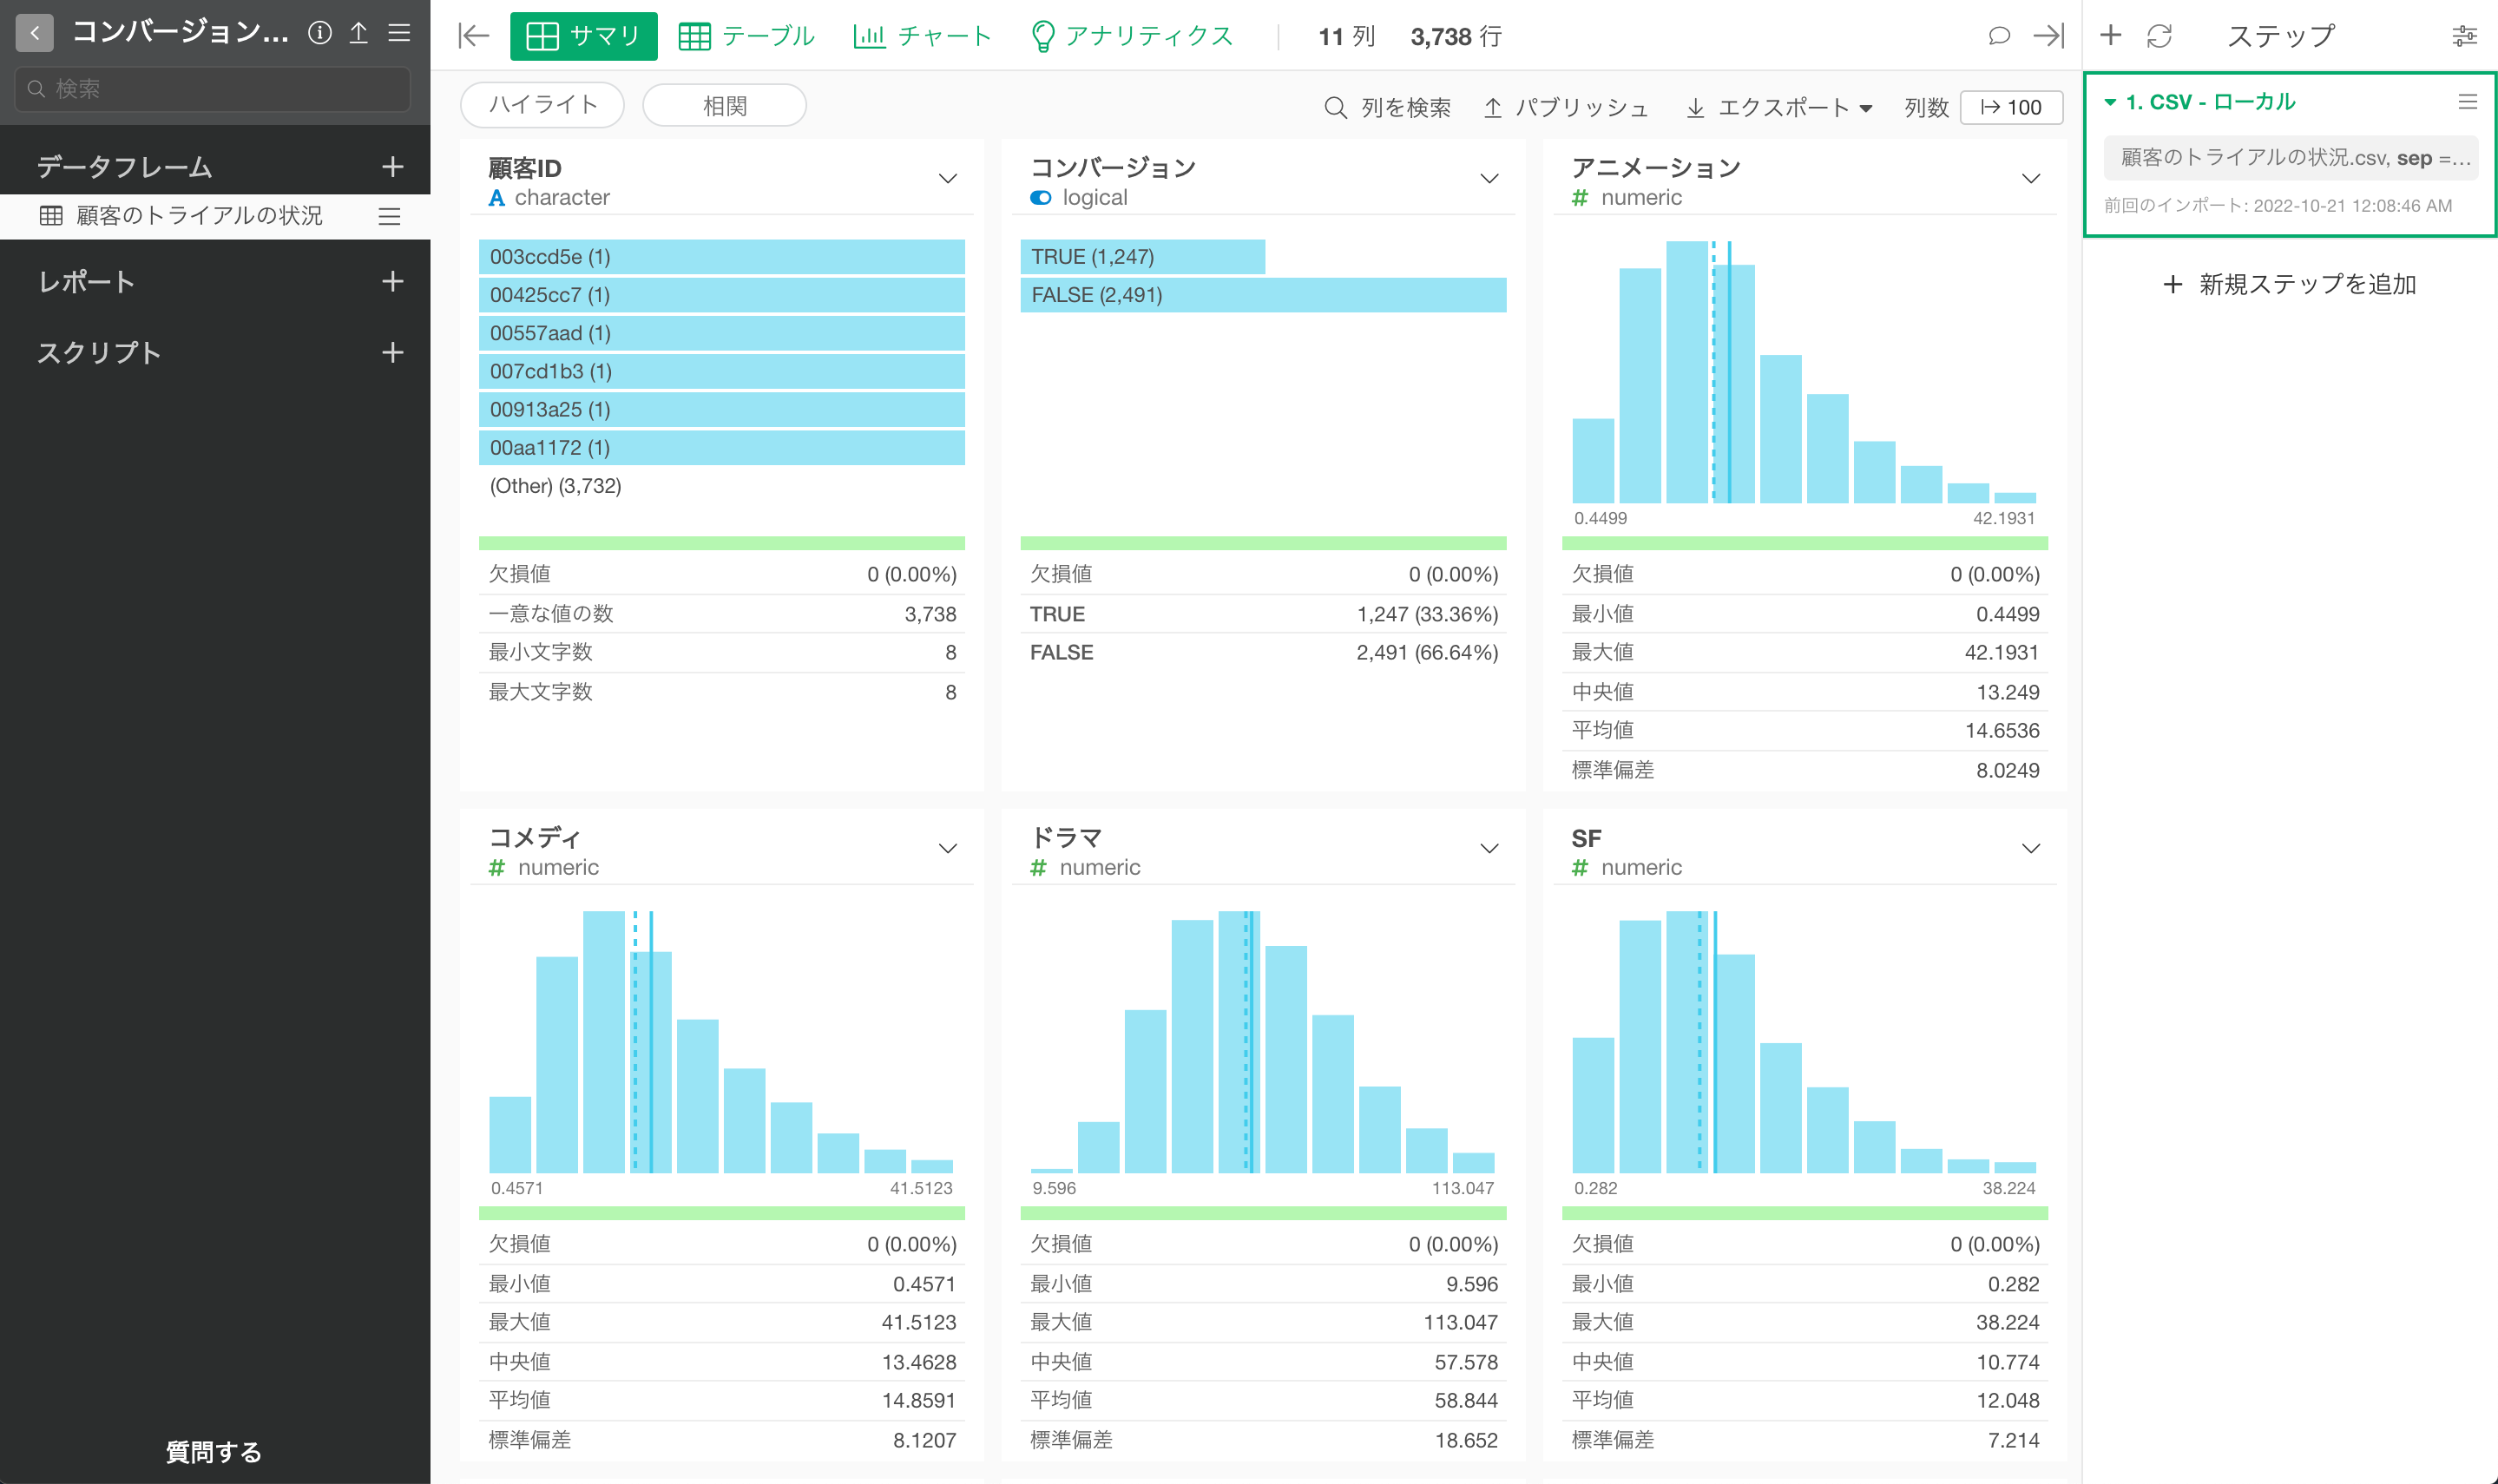Select the 00913a25 (1) value bar
The height and width of the screenshot is (1484, 2498).
[721, 409]
